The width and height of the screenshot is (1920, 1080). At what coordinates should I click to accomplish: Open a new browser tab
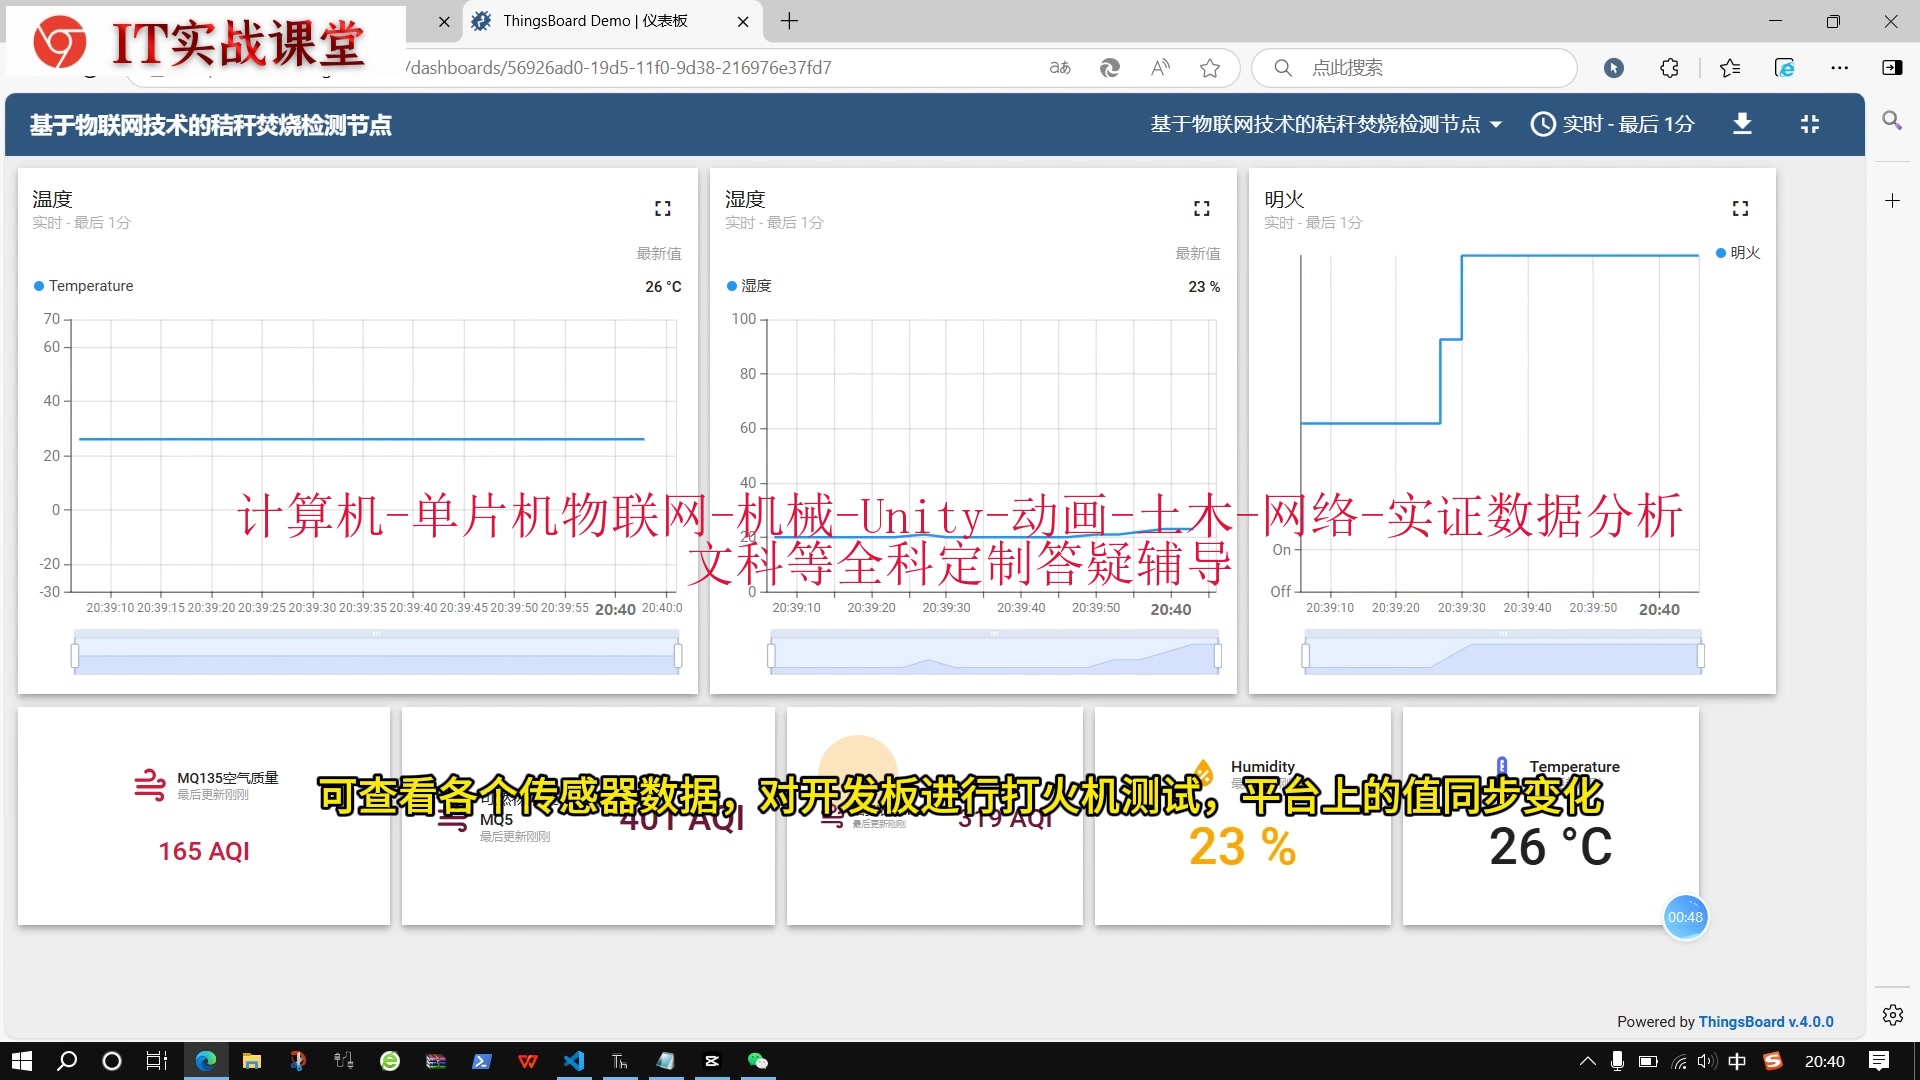[789, 21]
